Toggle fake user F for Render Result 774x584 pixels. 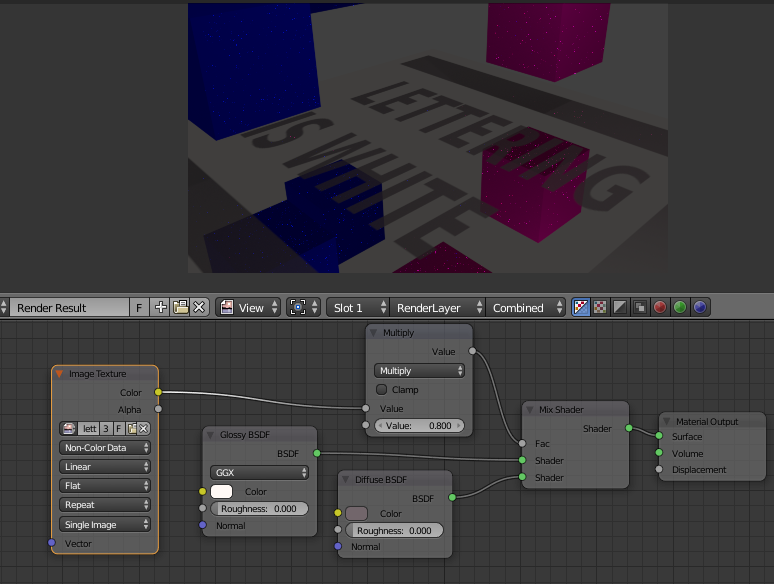click(x=139, y=308)
